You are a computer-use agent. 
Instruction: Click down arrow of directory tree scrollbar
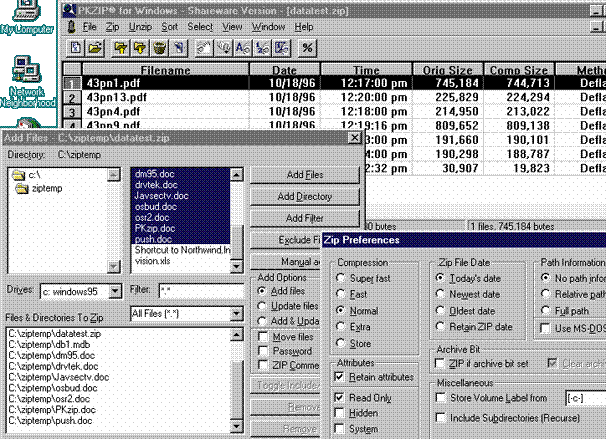point(113,266)
